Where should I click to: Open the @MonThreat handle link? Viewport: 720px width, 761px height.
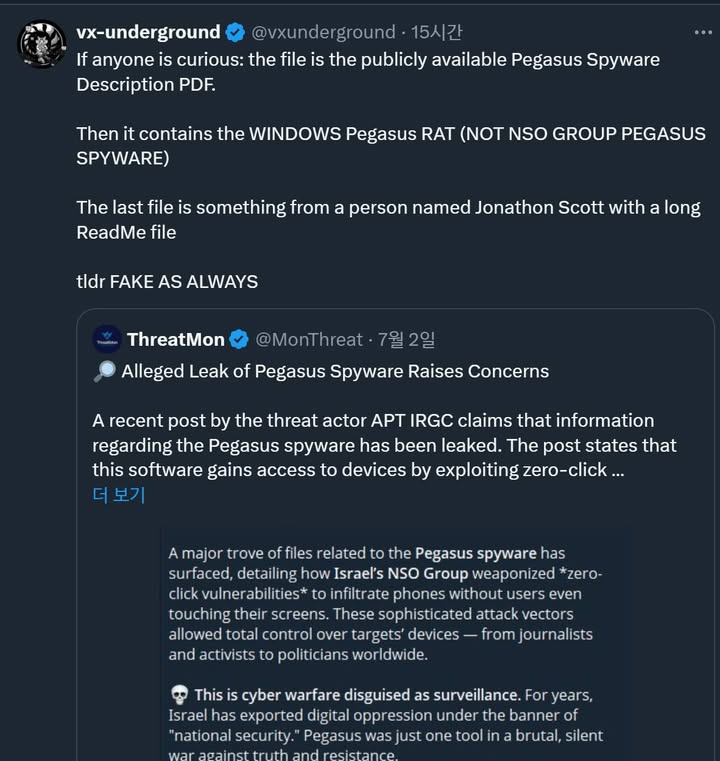[x=309, y=340]
